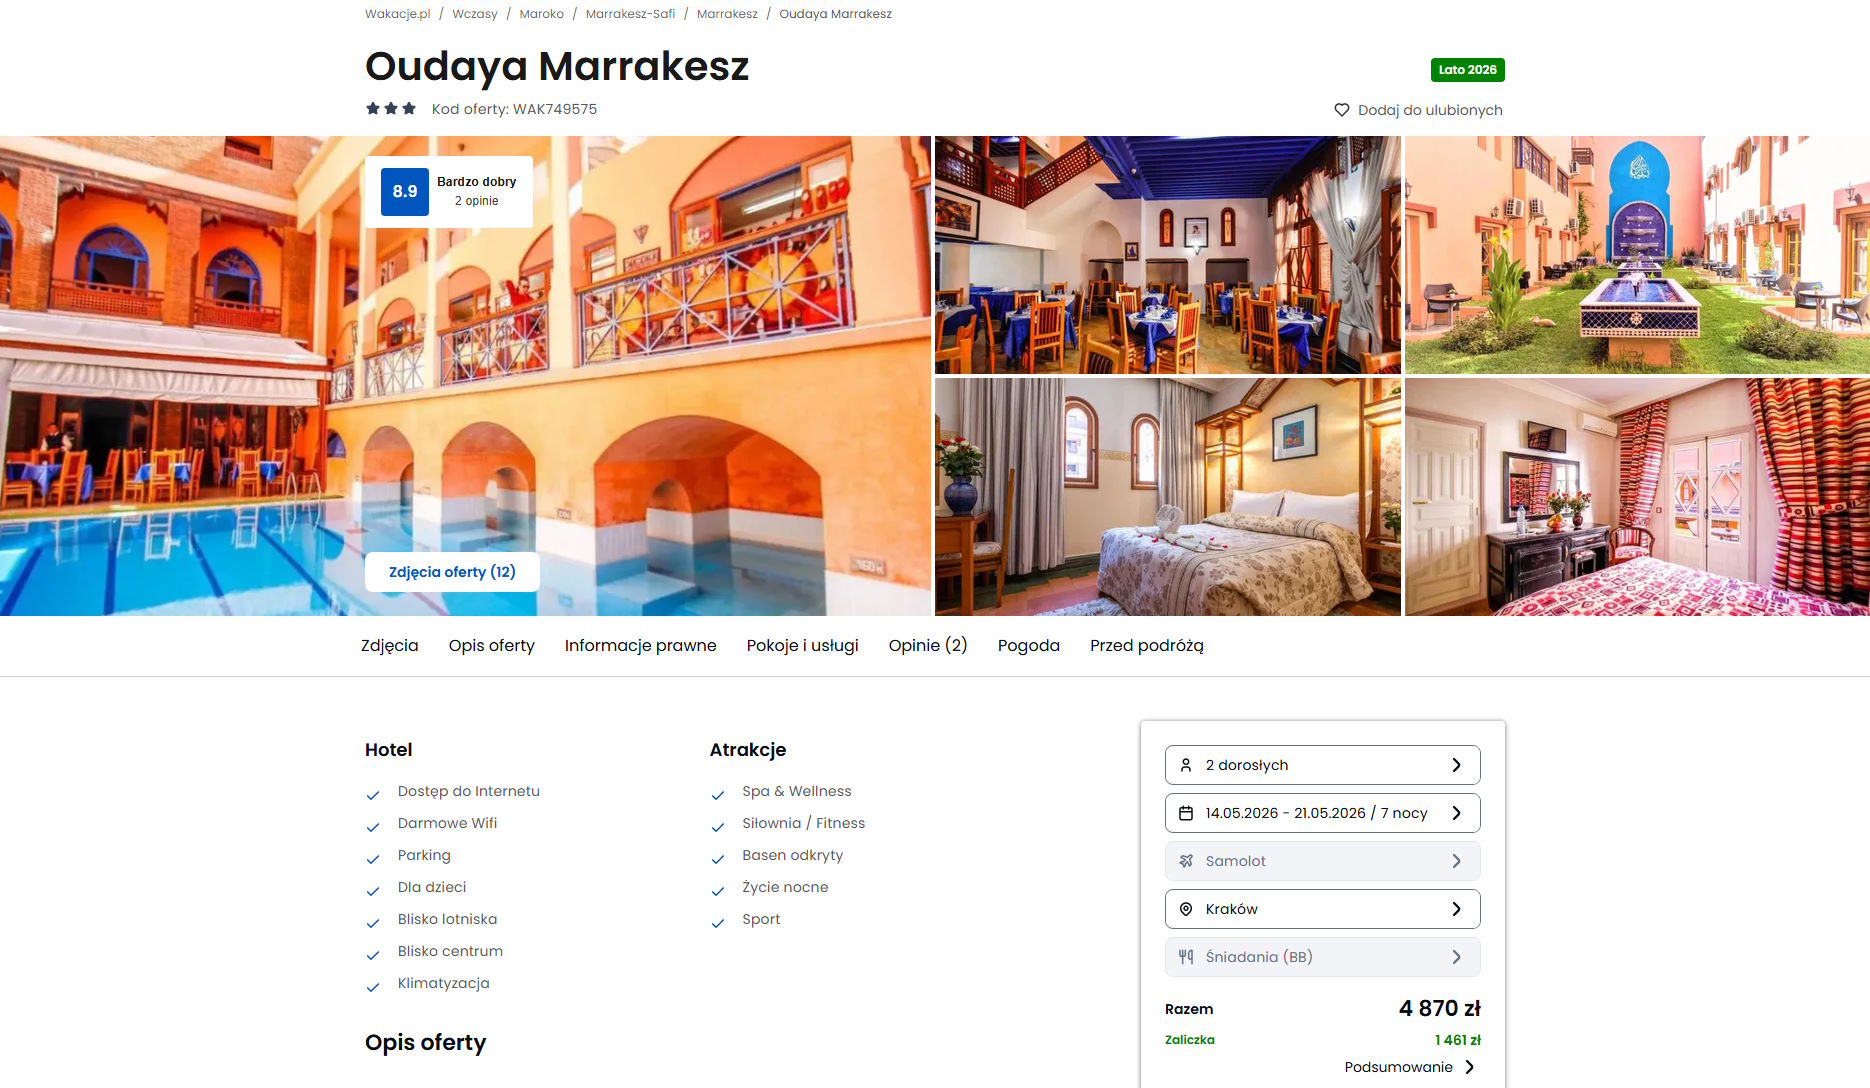Expand the Kraków departure city selector
The image size is (1870, 1088).
1322,909
